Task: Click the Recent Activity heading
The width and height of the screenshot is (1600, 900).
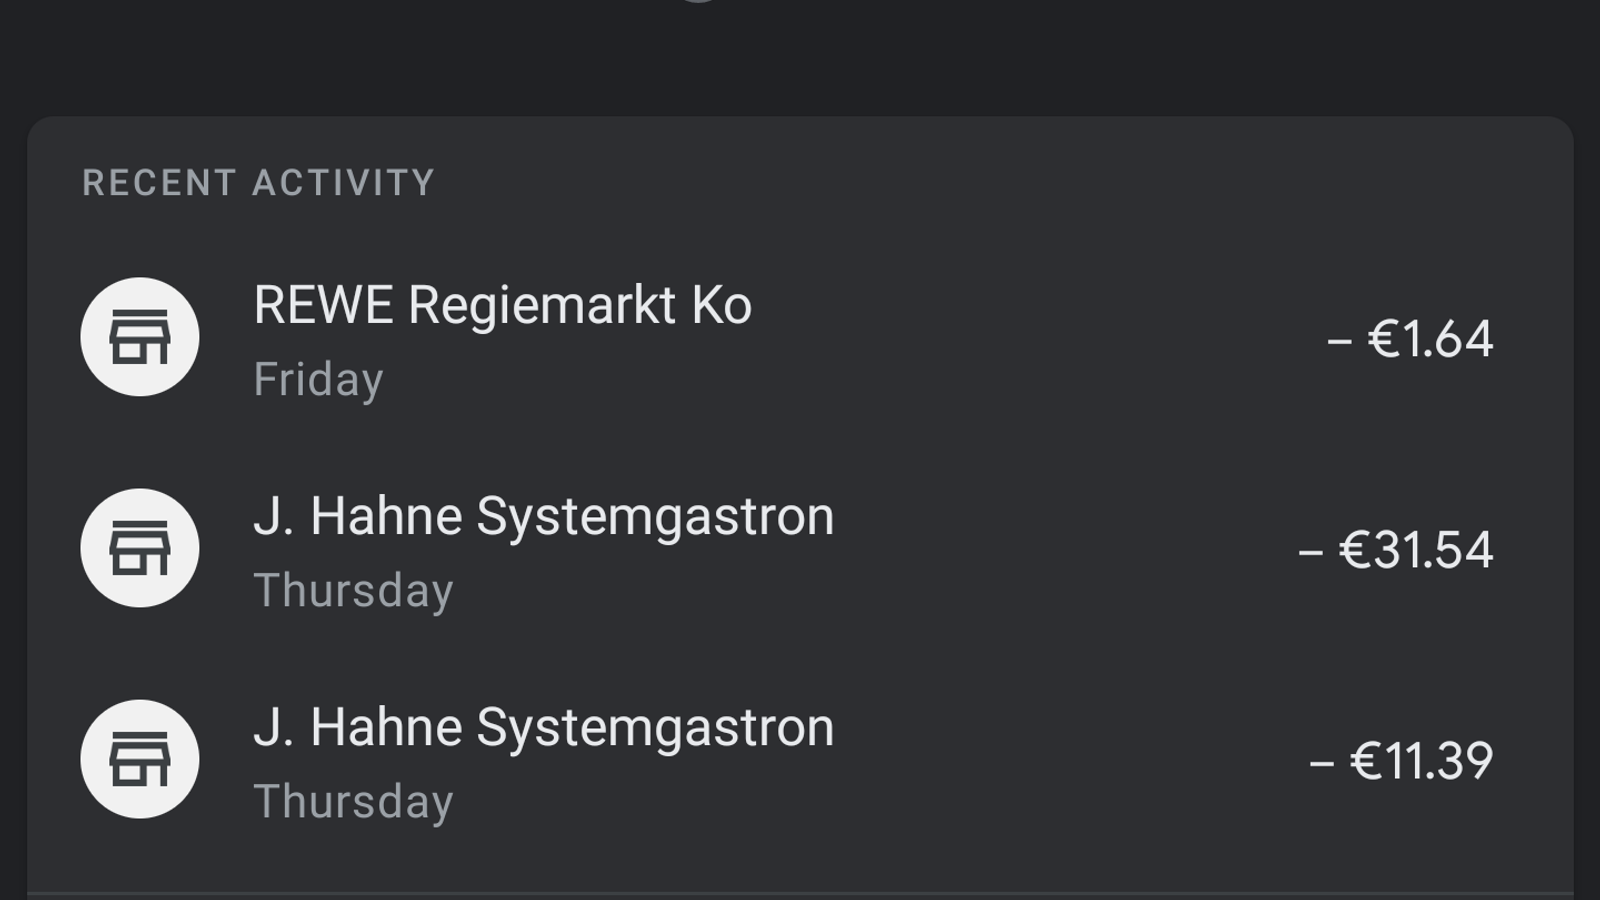Action: click(x=258, y=183)
